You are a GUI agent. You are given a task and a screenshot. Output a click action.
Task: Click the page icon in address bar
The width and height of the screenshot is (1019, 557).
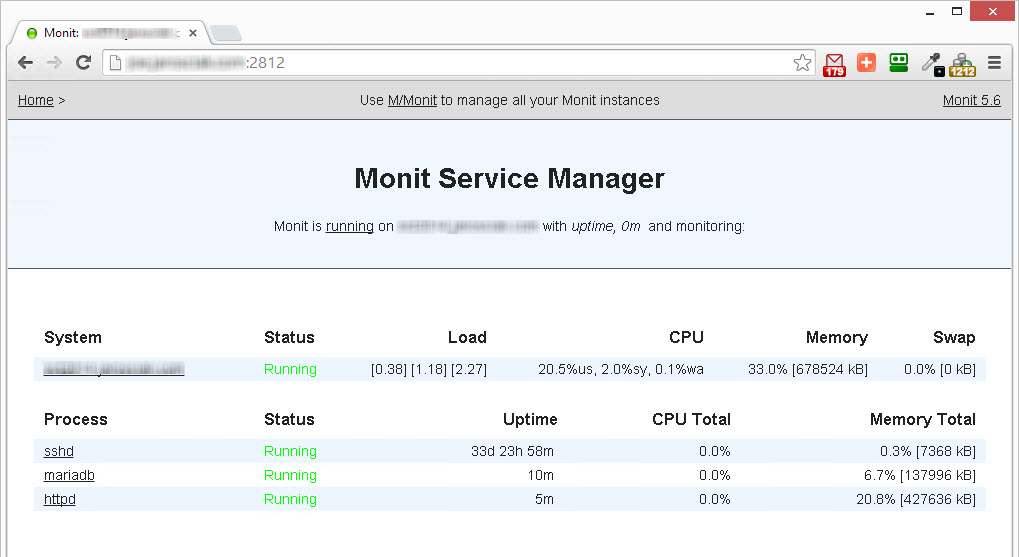coord(115,62)
